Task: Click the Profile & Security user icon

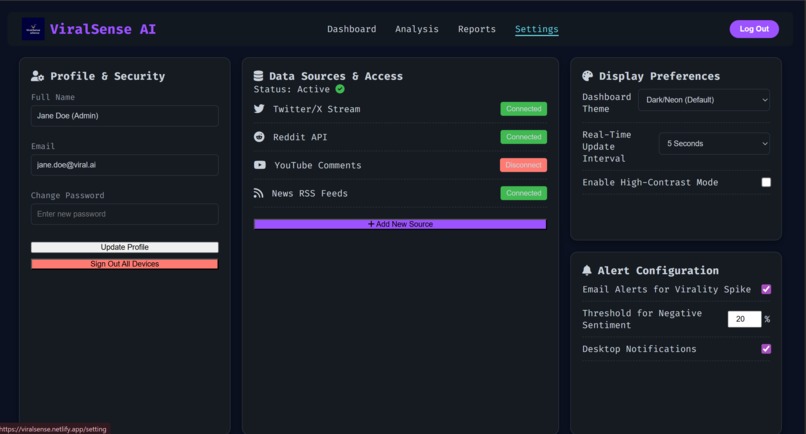Action: click(x=38, y=76)
